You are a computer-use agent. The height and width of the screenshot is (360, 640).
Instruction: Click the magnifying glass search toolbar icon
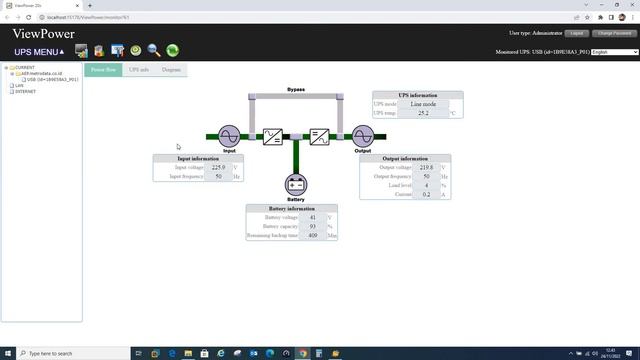pyautogui.click(x=154, y=51)
